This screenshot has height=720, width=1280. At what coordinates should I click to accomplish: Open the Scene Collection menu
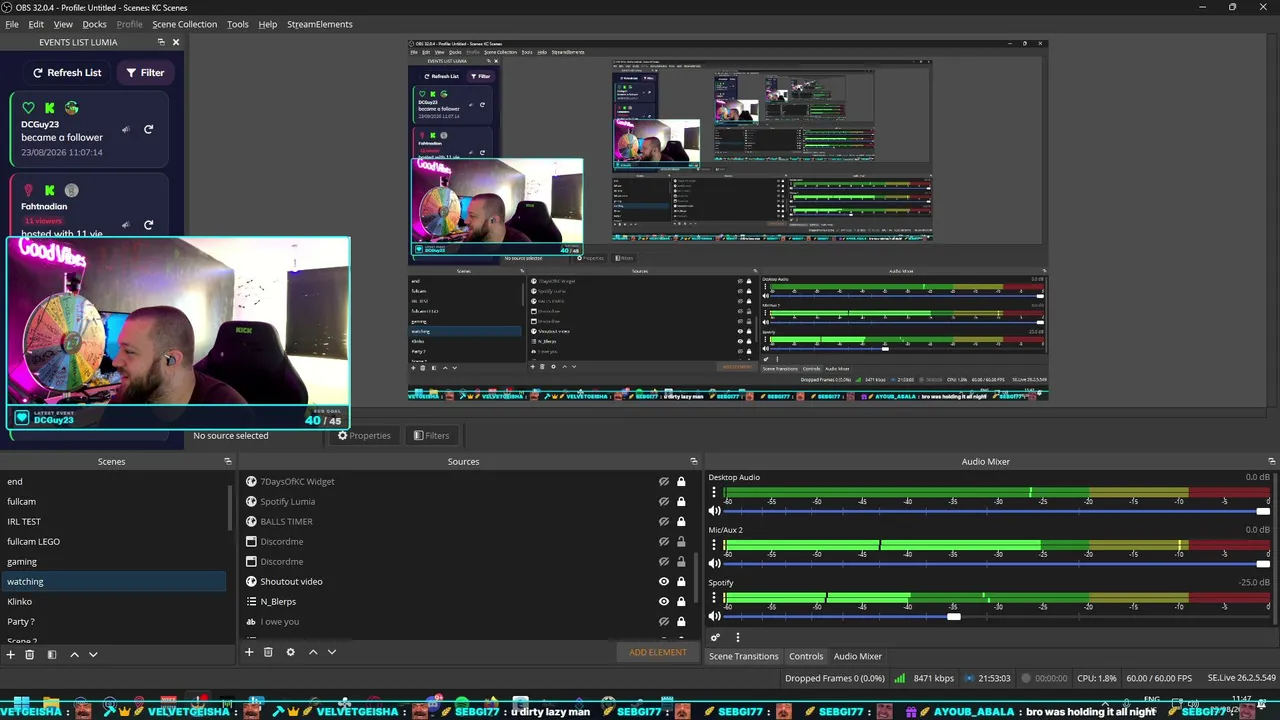pos(184,24)
